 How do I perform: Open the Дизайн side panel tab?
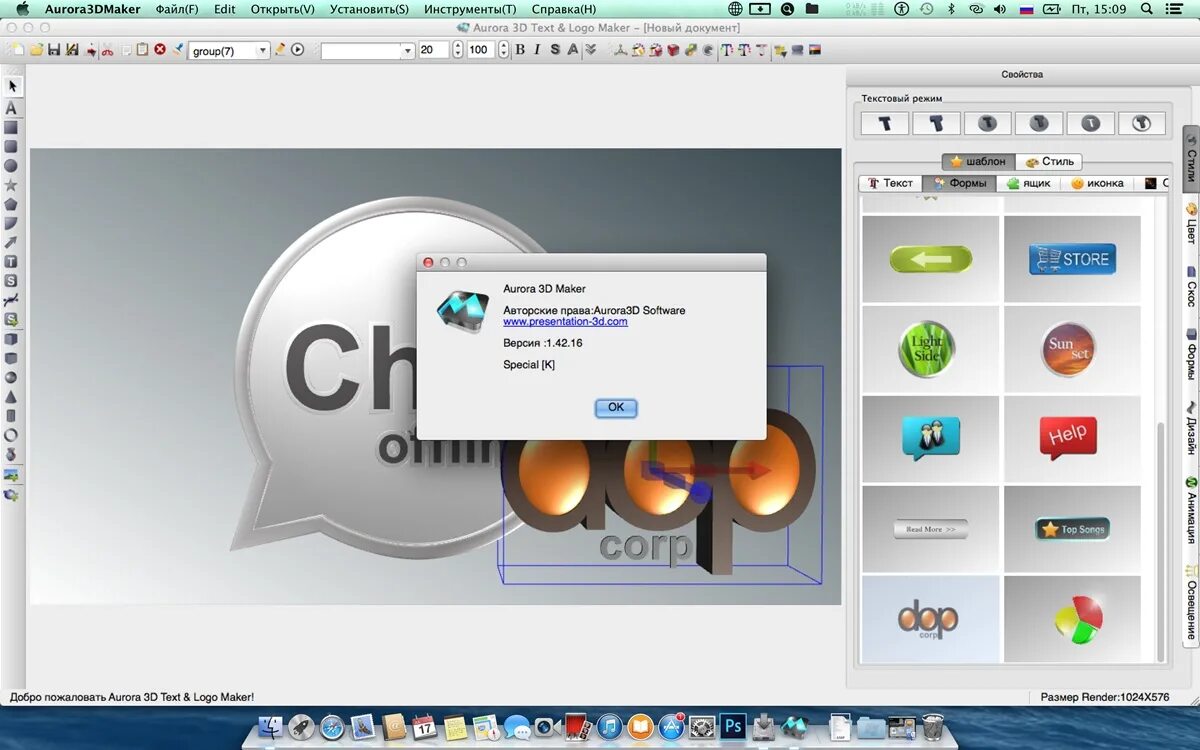click(1191, 428)
